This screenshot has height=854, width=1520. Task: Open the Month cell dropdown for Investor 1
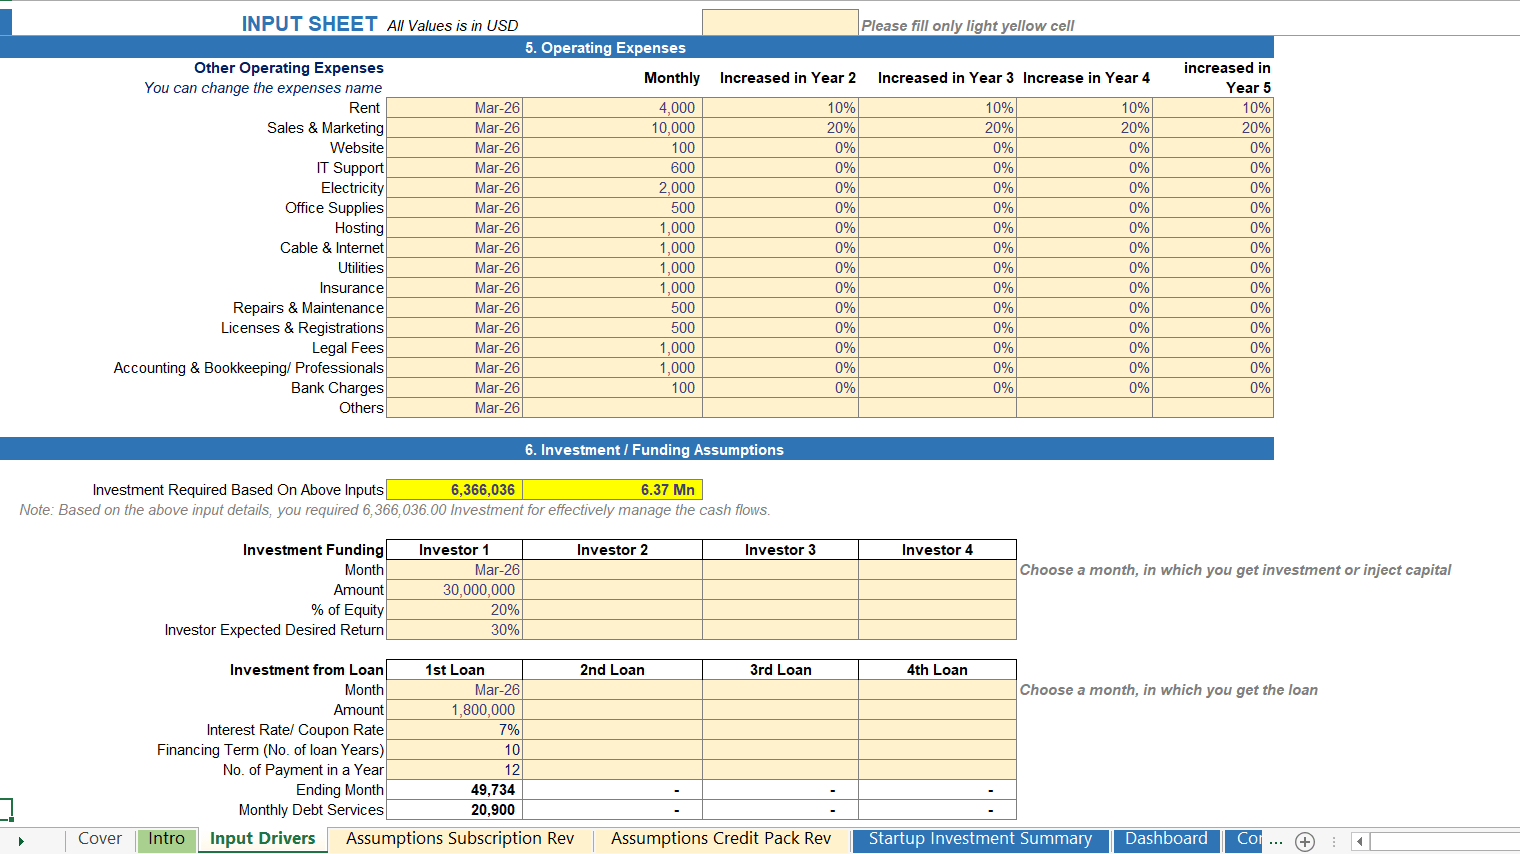[454, 569]
